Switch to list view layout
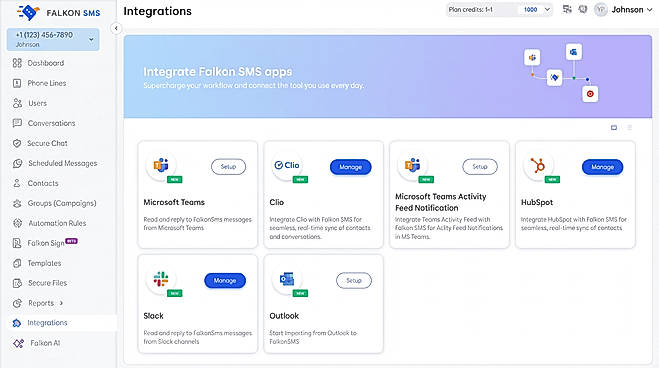659x368 pixels. pos(630,128)
